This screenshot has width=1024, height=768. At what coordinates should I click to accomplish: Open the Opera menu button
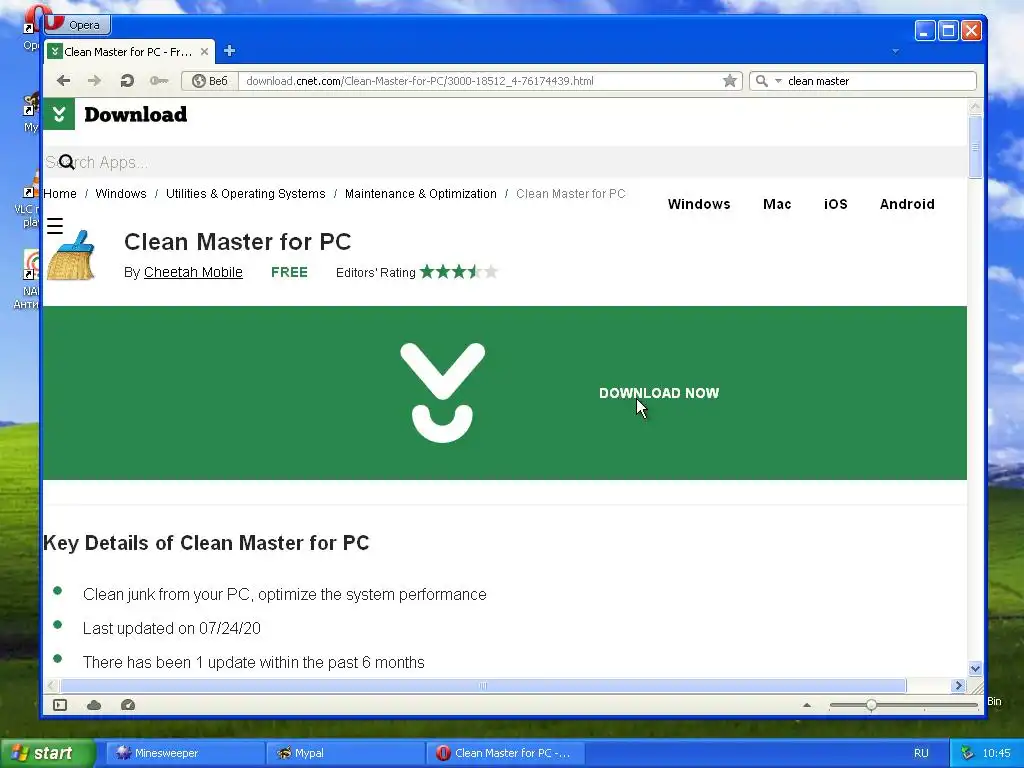coord(77,25)
